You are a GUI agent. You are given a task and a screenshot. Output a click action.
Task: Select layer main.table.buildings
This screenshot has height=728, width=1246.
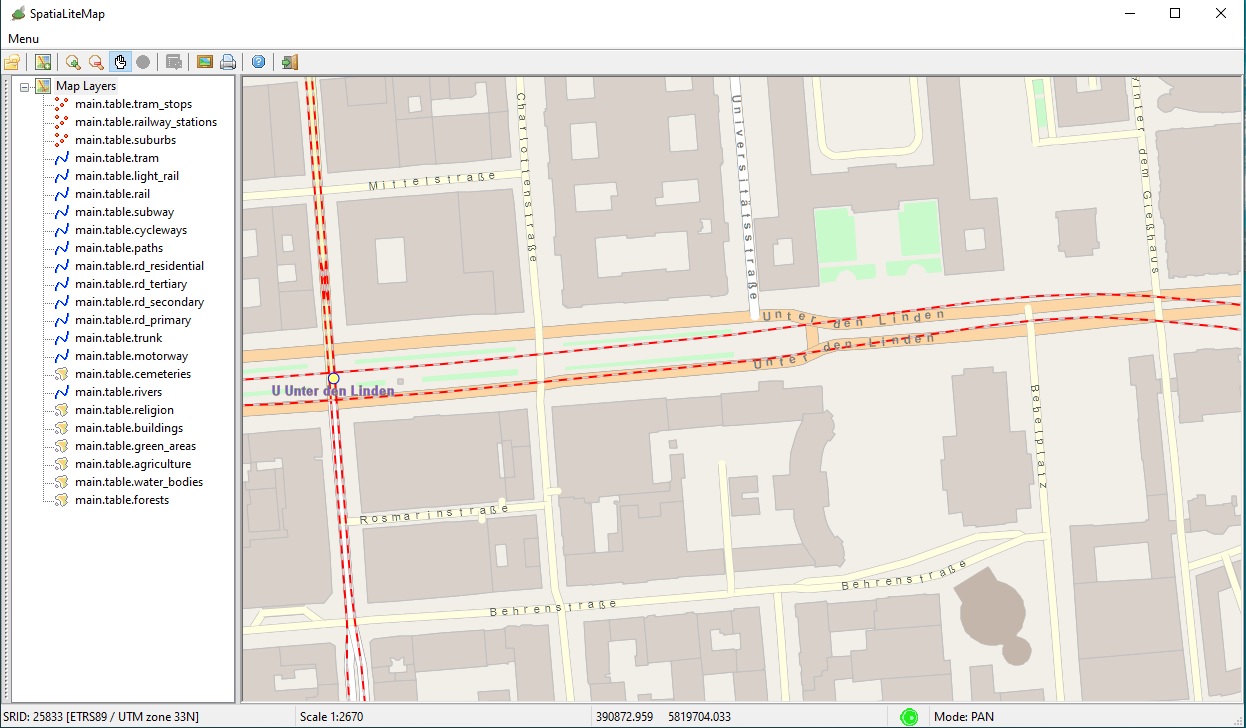(x=129, y=428)
